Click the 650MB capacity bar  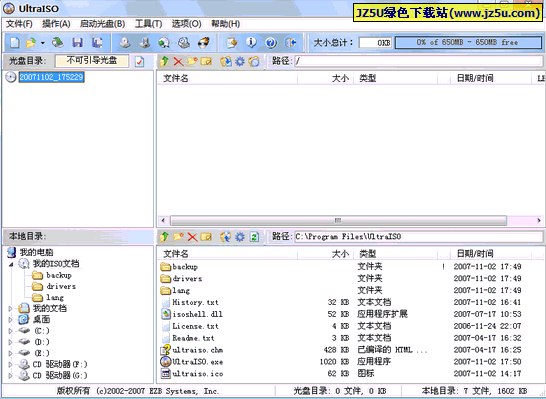468,42
